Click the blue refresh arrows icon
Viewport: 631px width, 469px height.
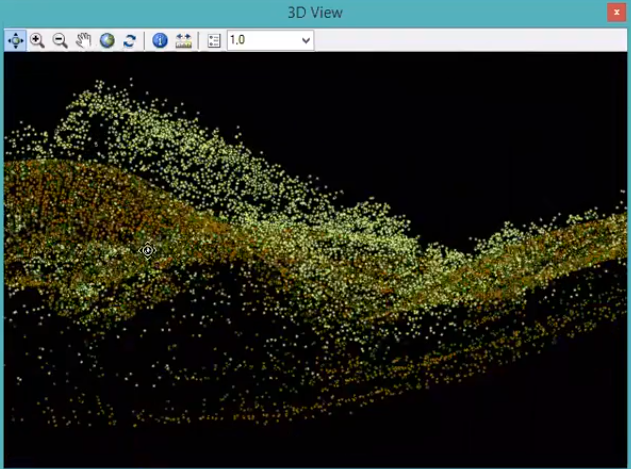click(x=130, y=41)
